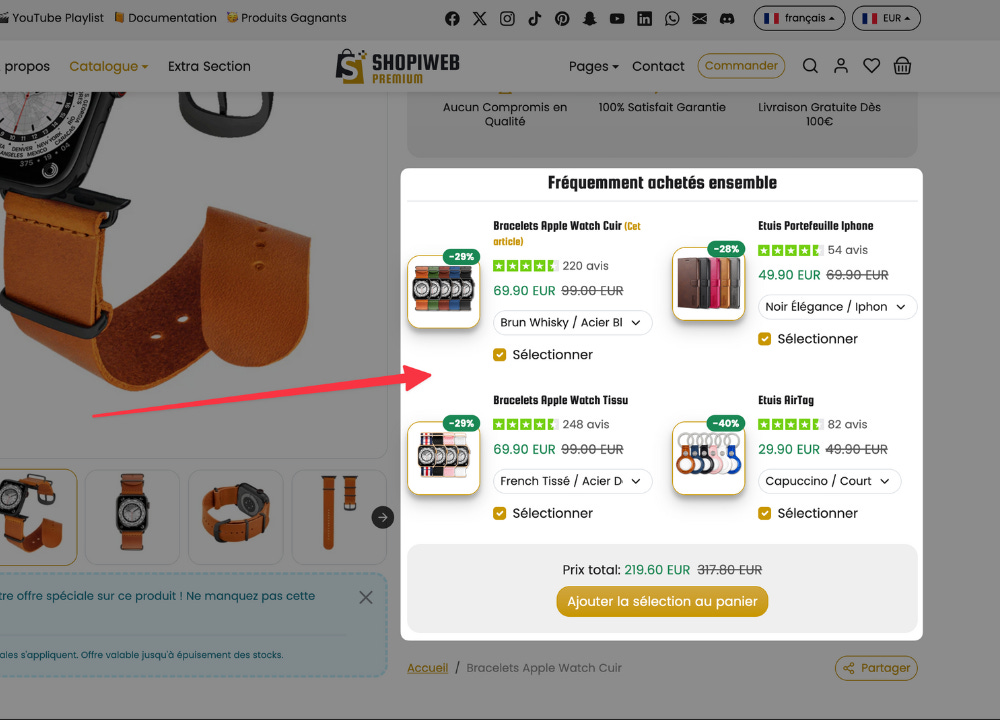Toggle Sélectionner for Bracelets Apple Watch Tissu
The height and width of the screenshot is (720, 1000).
point(499,513)
